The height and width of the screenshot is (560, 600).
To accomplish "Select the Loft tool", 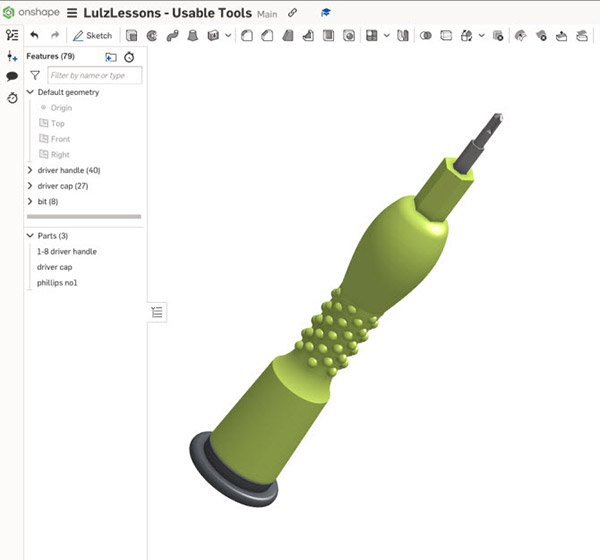I will tap(192, 36).
